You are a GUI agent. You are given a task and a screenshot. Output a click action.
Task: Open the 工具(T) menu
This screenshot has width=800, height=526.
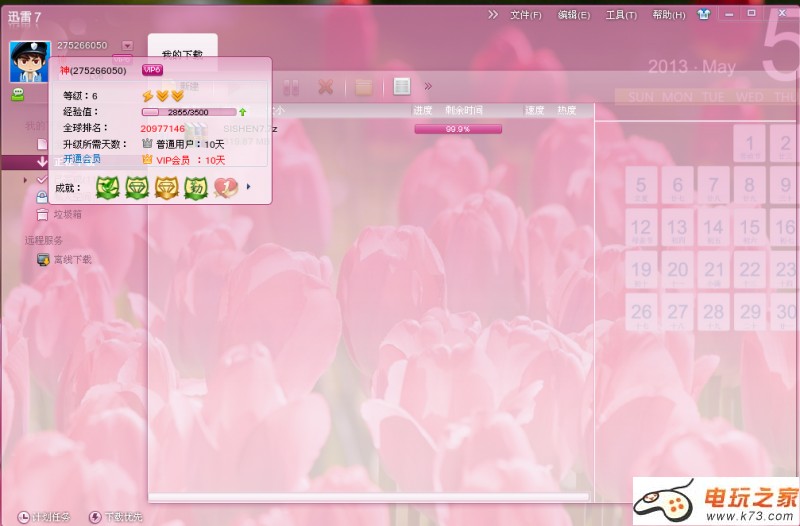tap(621, 15)
